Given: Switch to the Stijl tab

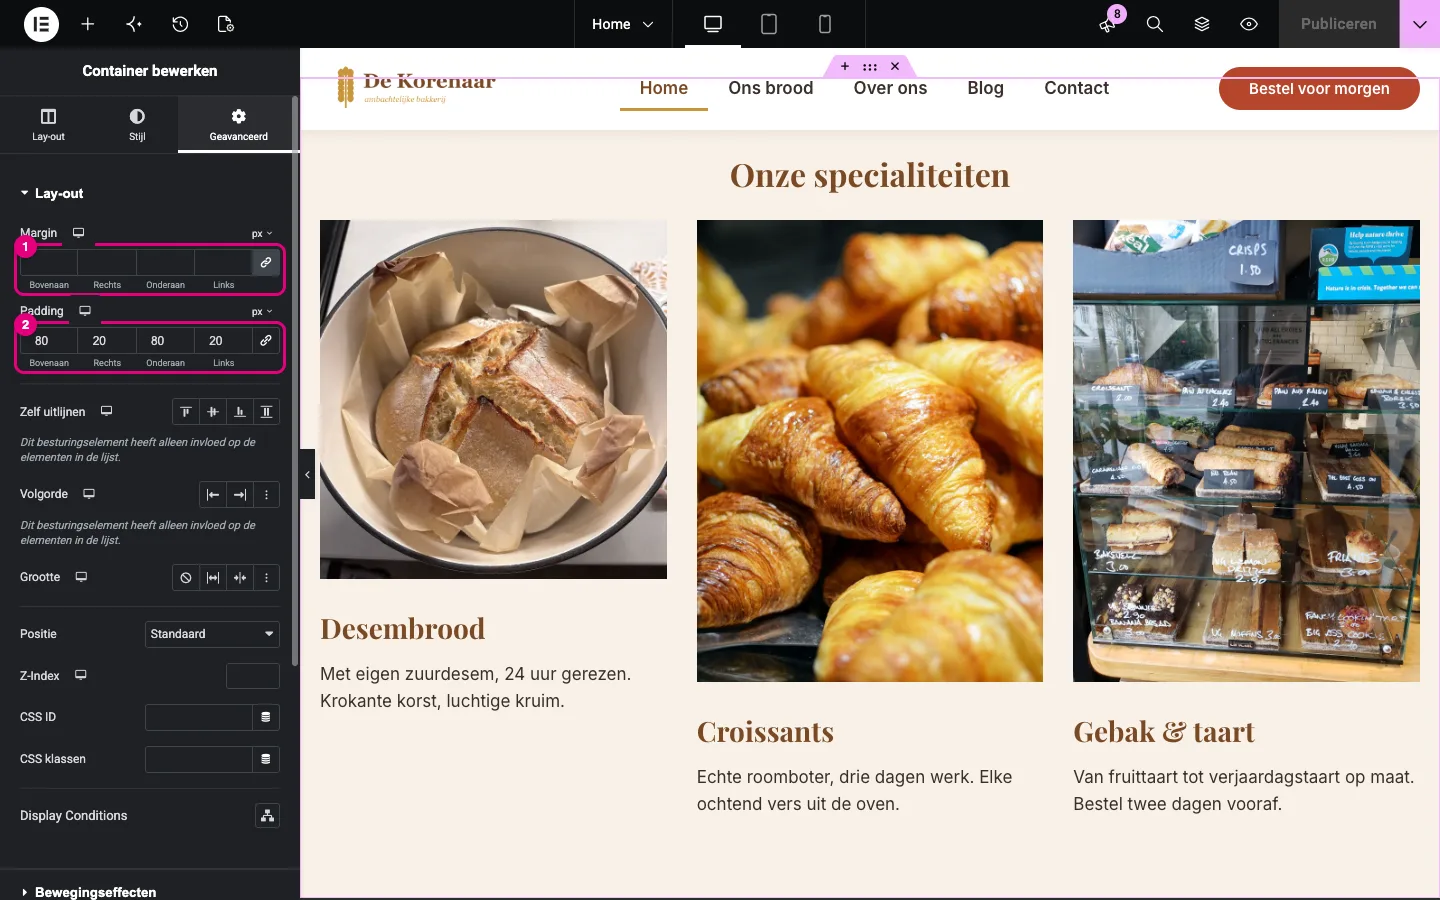Looking at the screenshot, I should pos(137,124).
